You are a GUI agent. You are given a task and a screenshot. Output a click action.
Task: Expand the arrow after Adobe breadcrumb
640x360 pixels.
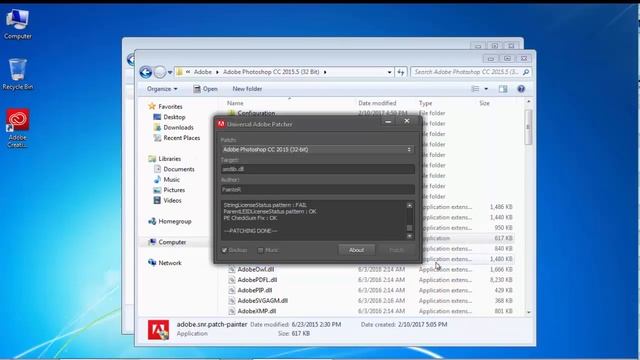click(x=217, y=72)
